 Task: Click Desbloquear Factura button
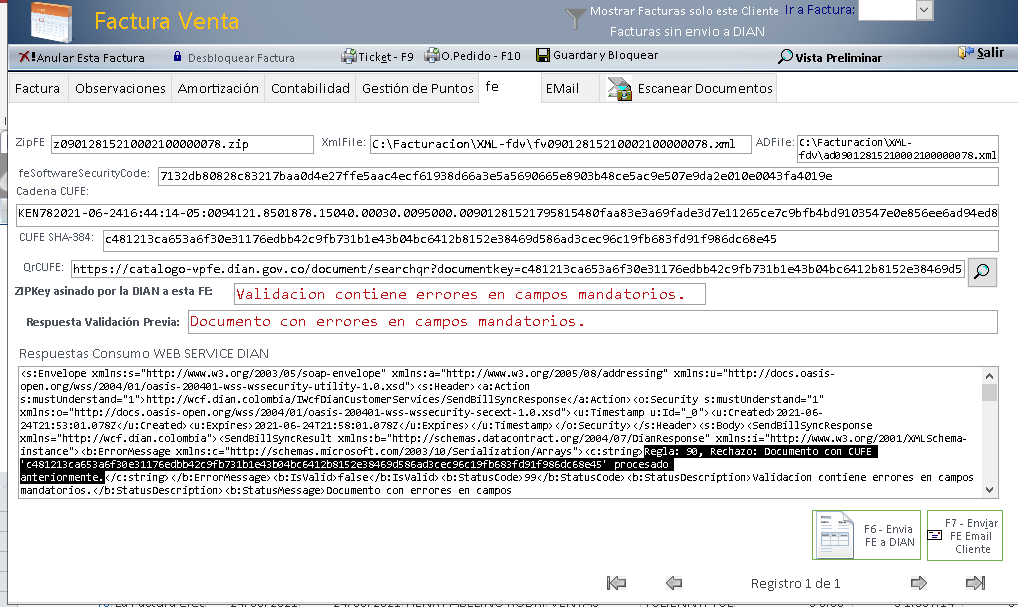click(234, 57)
